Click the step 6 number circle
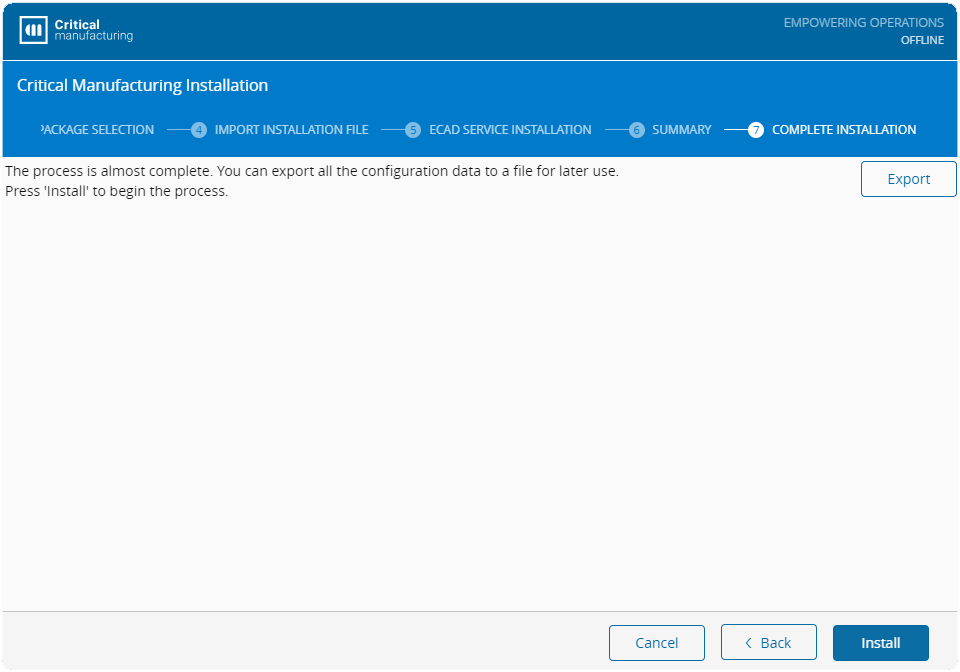The width and height of the screenshot is (960, 672). (x=637, y=130)
